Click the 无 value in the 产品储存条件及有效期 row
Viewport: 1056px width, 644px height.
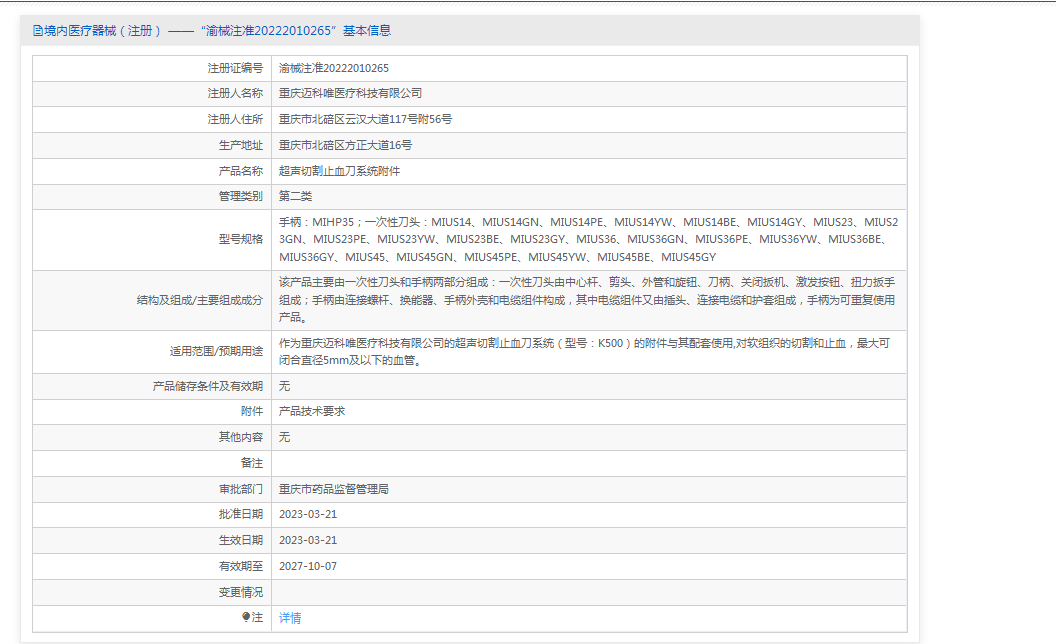[x=285, y=386]
